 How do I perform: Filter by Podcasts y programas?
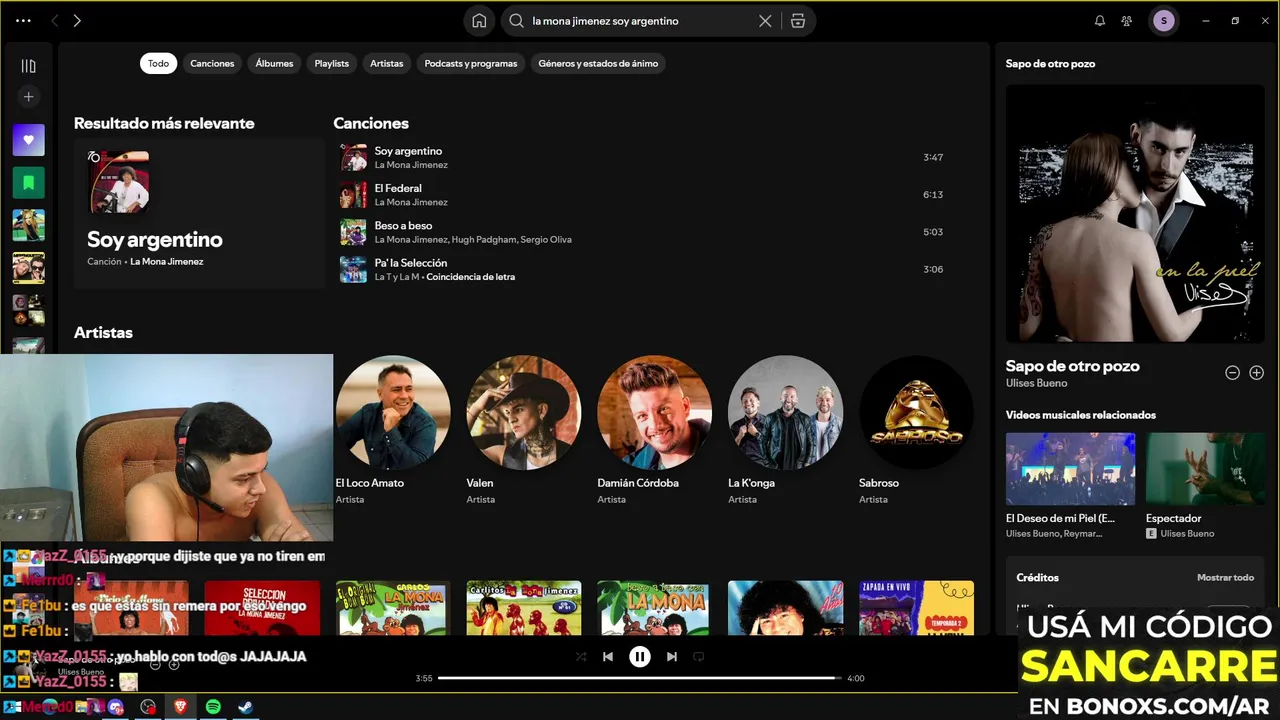471,63
